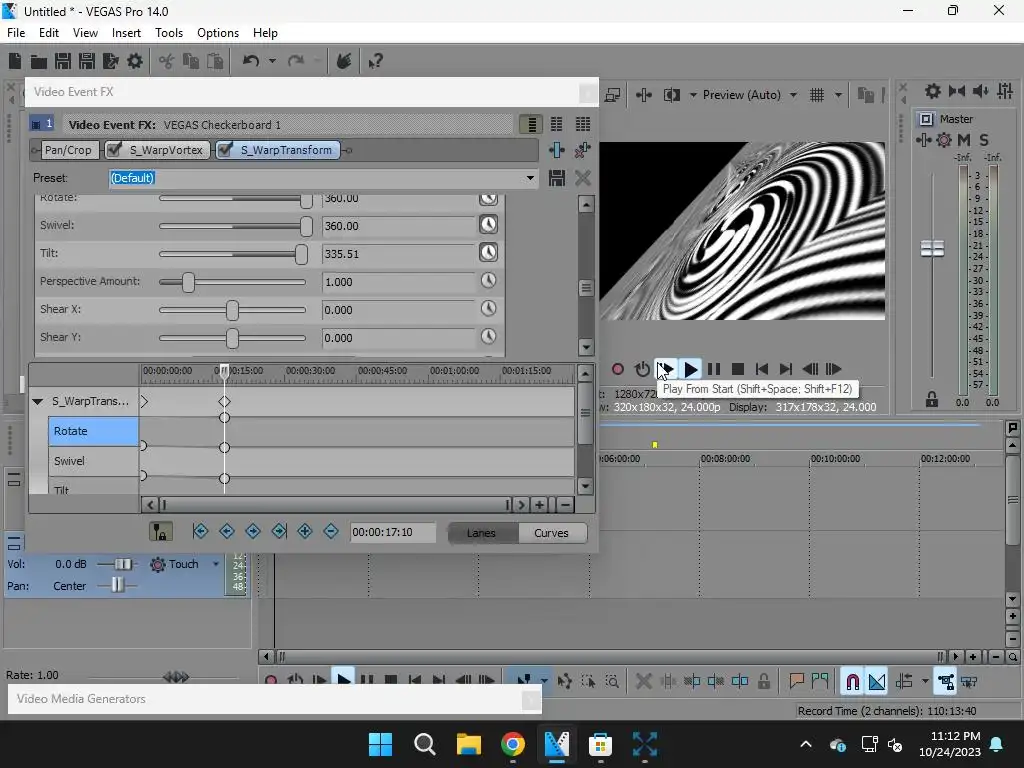Screen dimensions: 1024x768
Task: Click the Cut scissors icon
Action: pyautogui.click(x=167, y=61)
